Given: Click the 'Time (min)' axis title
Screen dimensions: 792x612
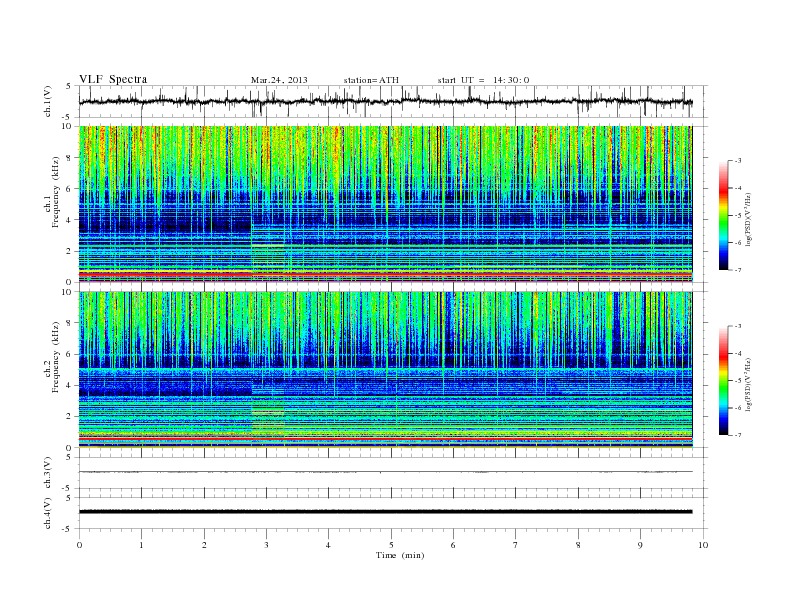Looking at the screenshot, I should [400, 555].
